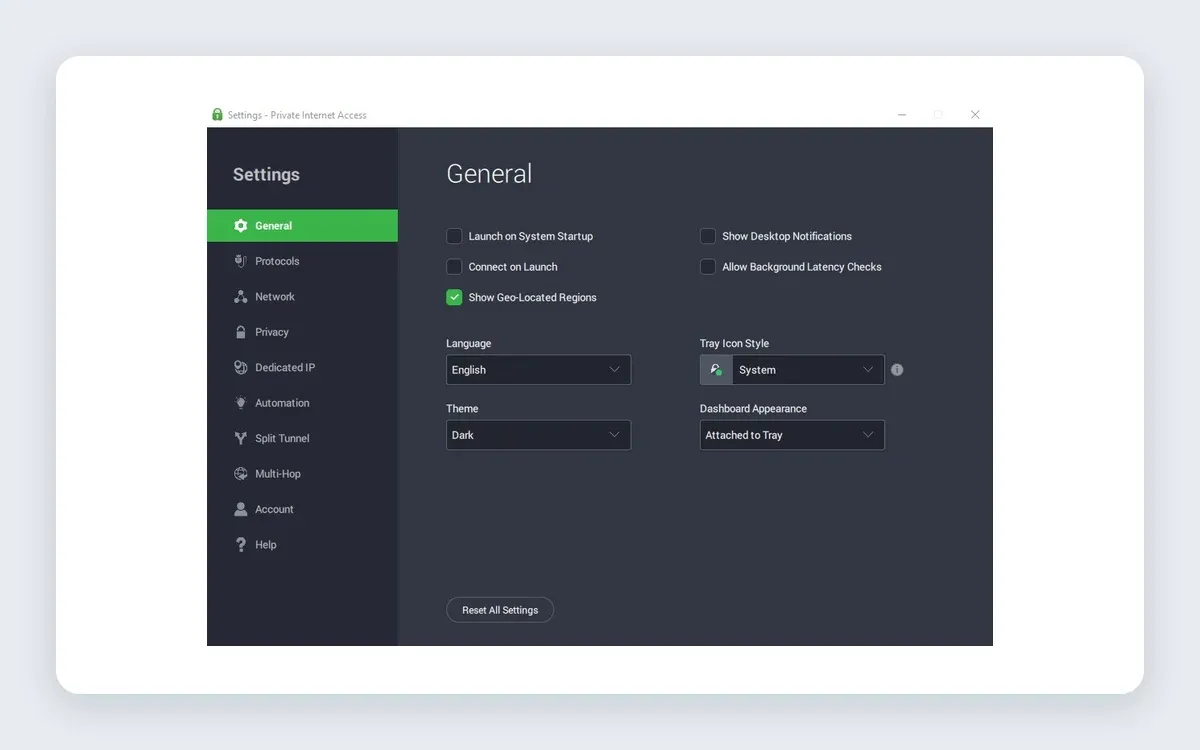This screenshot has height=750, width=1200.
Task: Open the Dashboard Appearance dropdown
Action: 792,435
